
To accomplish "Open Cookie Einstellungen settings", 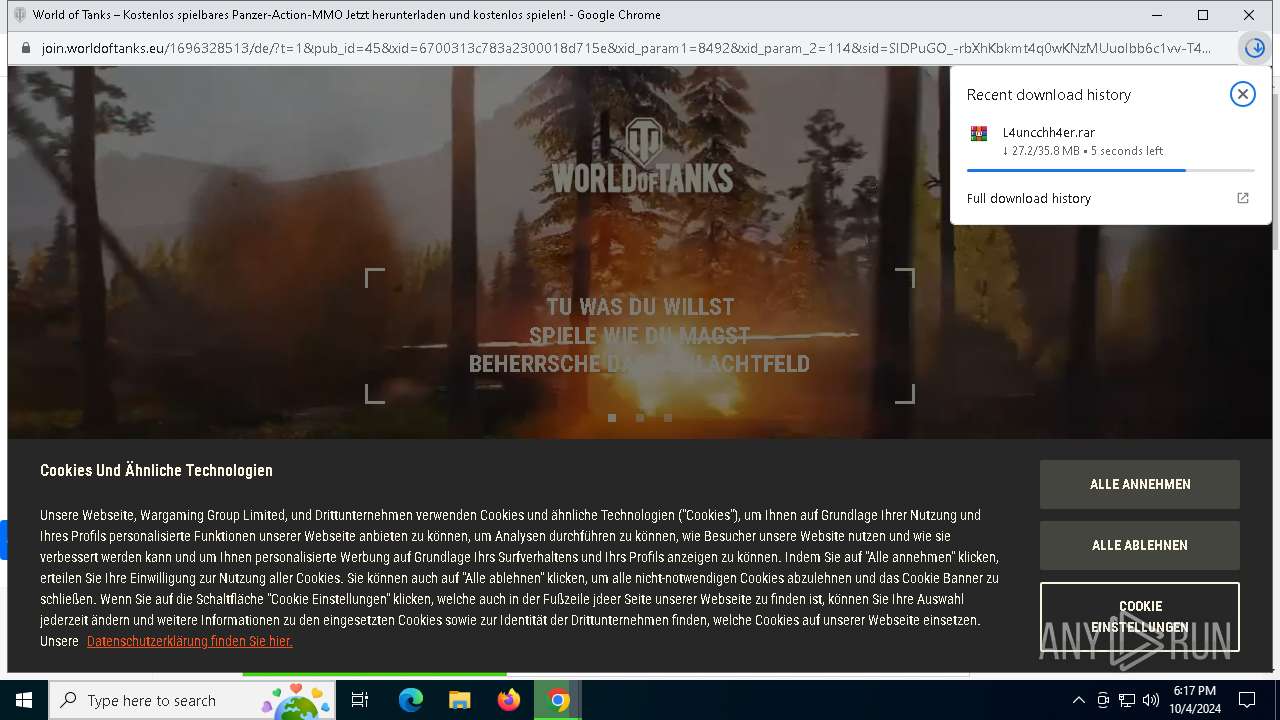I will click(1140, 617).
